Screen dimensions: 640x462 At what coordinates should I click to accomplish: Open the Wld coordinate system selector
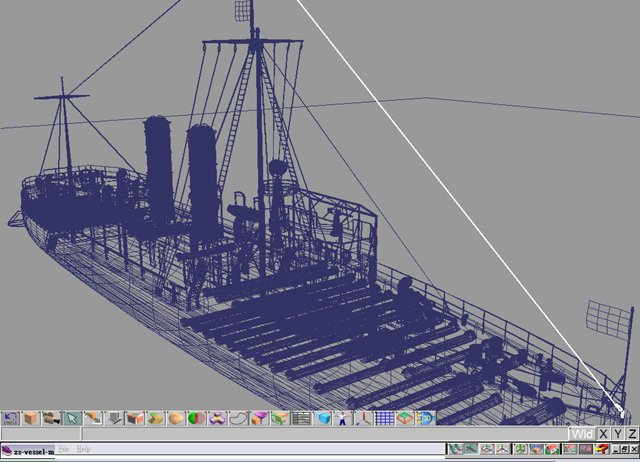[x=582, y=434]
